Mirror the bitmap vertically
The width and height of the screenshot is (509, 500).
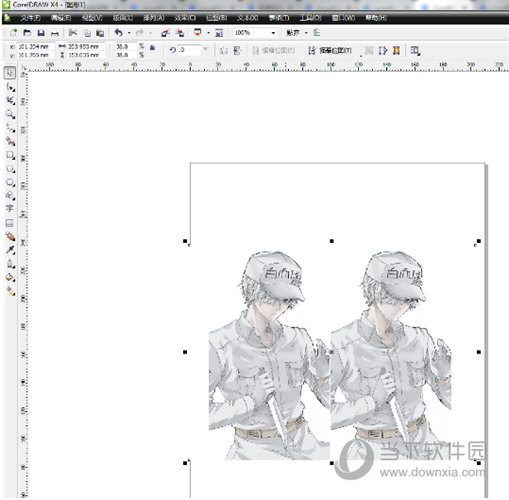click(x=237, y=50)
